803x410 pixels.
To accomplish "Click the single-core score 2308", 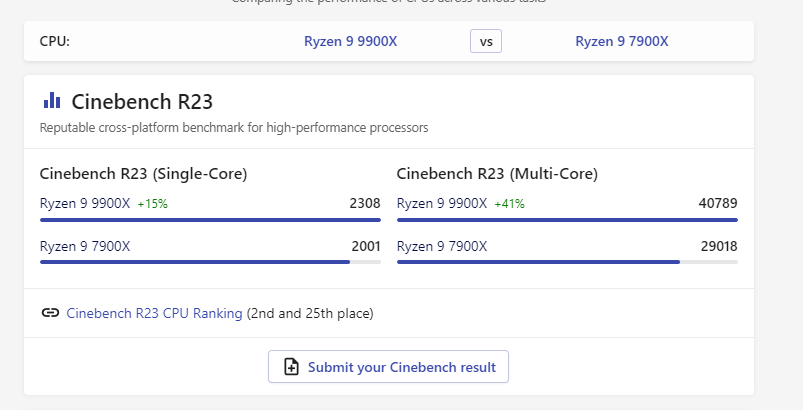I will [365, 204].
